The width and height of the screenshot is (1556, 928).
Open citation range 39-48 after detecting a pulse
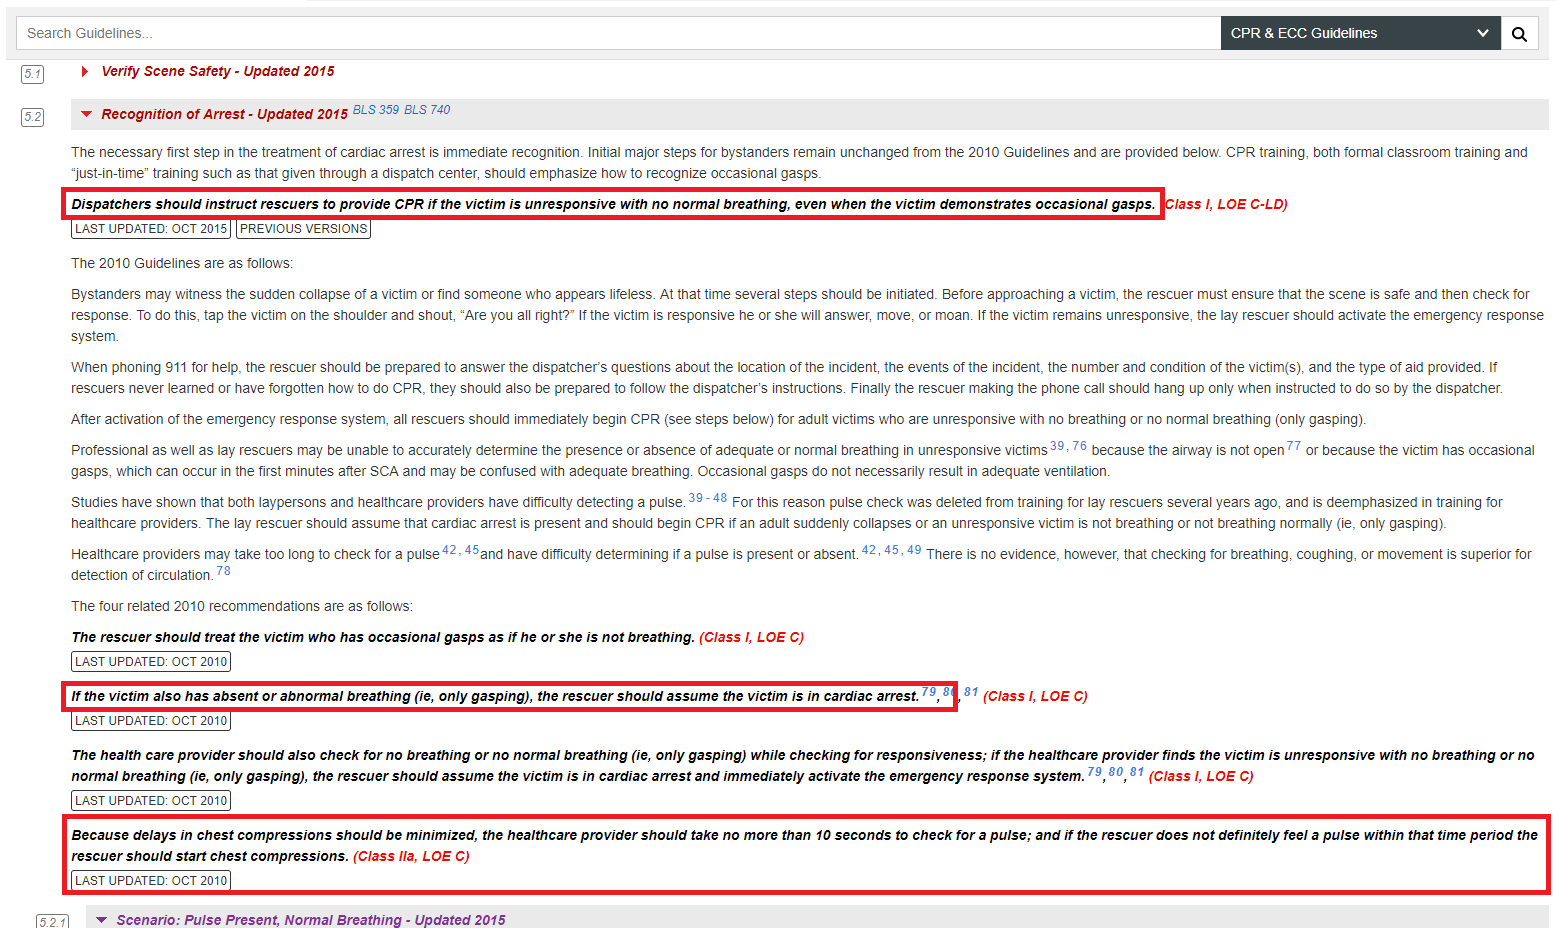coord(708,498)
